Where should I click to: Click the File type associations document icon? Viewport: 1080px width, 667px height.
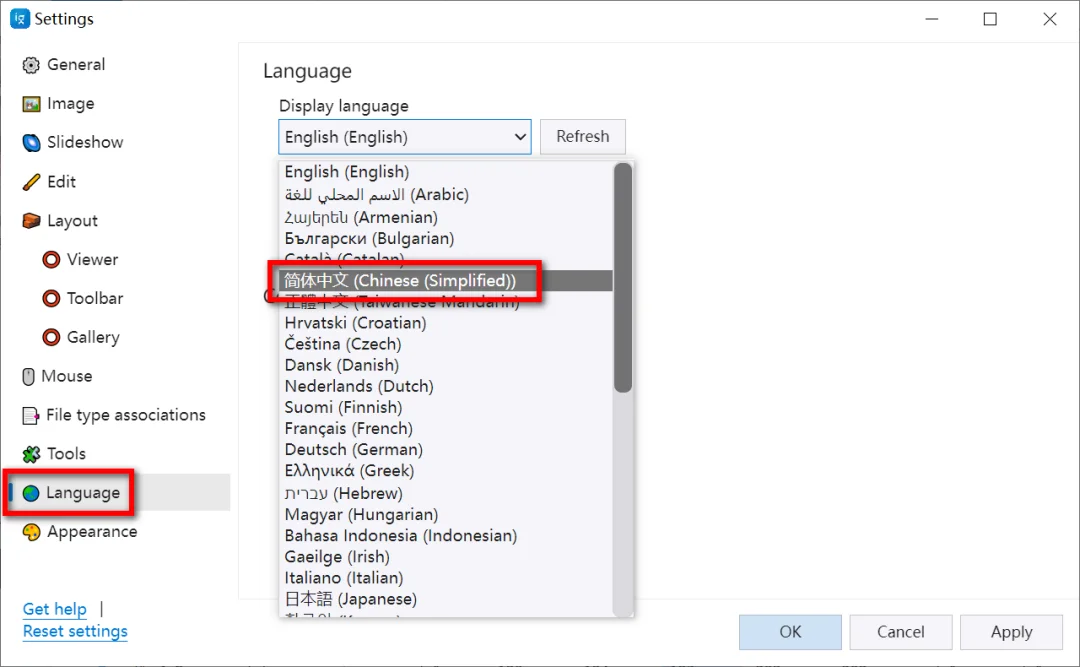(x=30, y=415)
